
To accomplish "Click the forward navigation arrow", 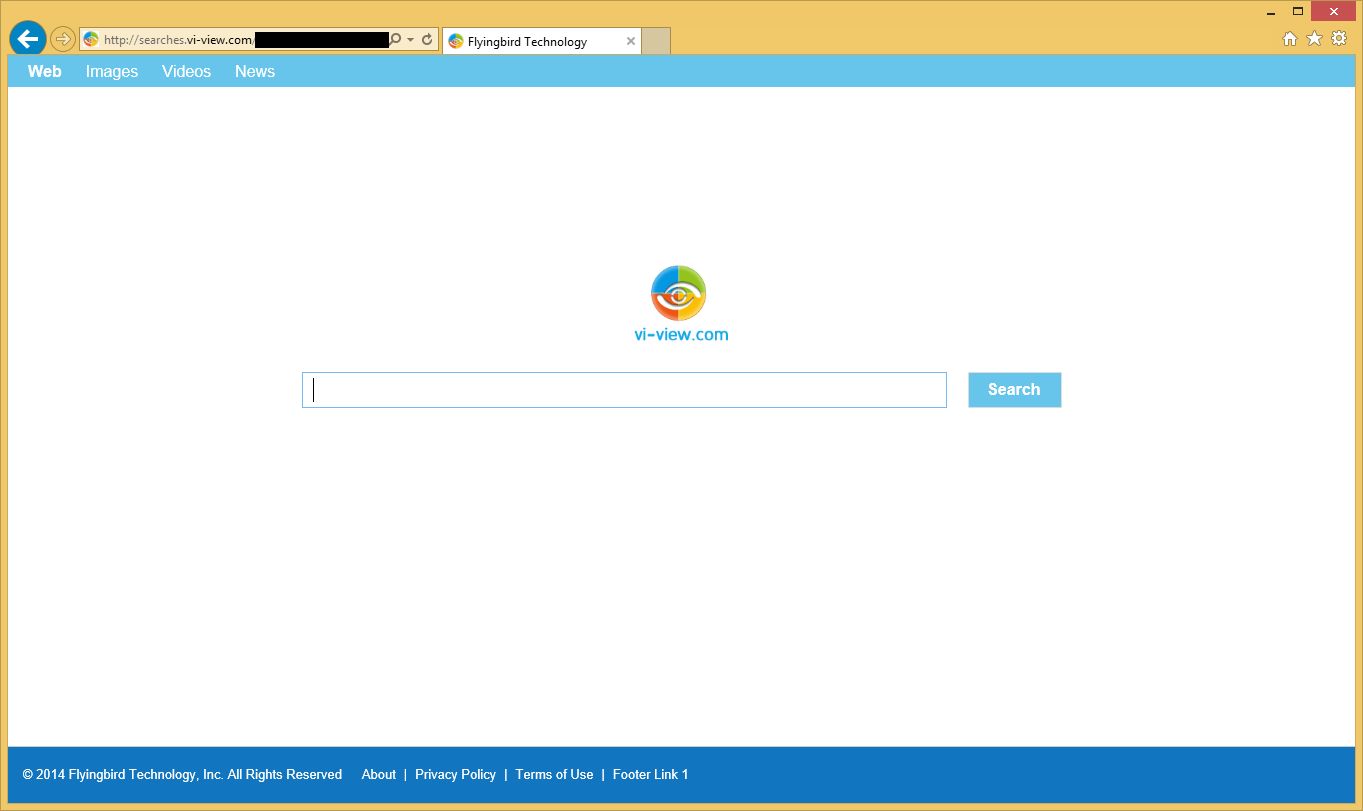I will 61,39.
